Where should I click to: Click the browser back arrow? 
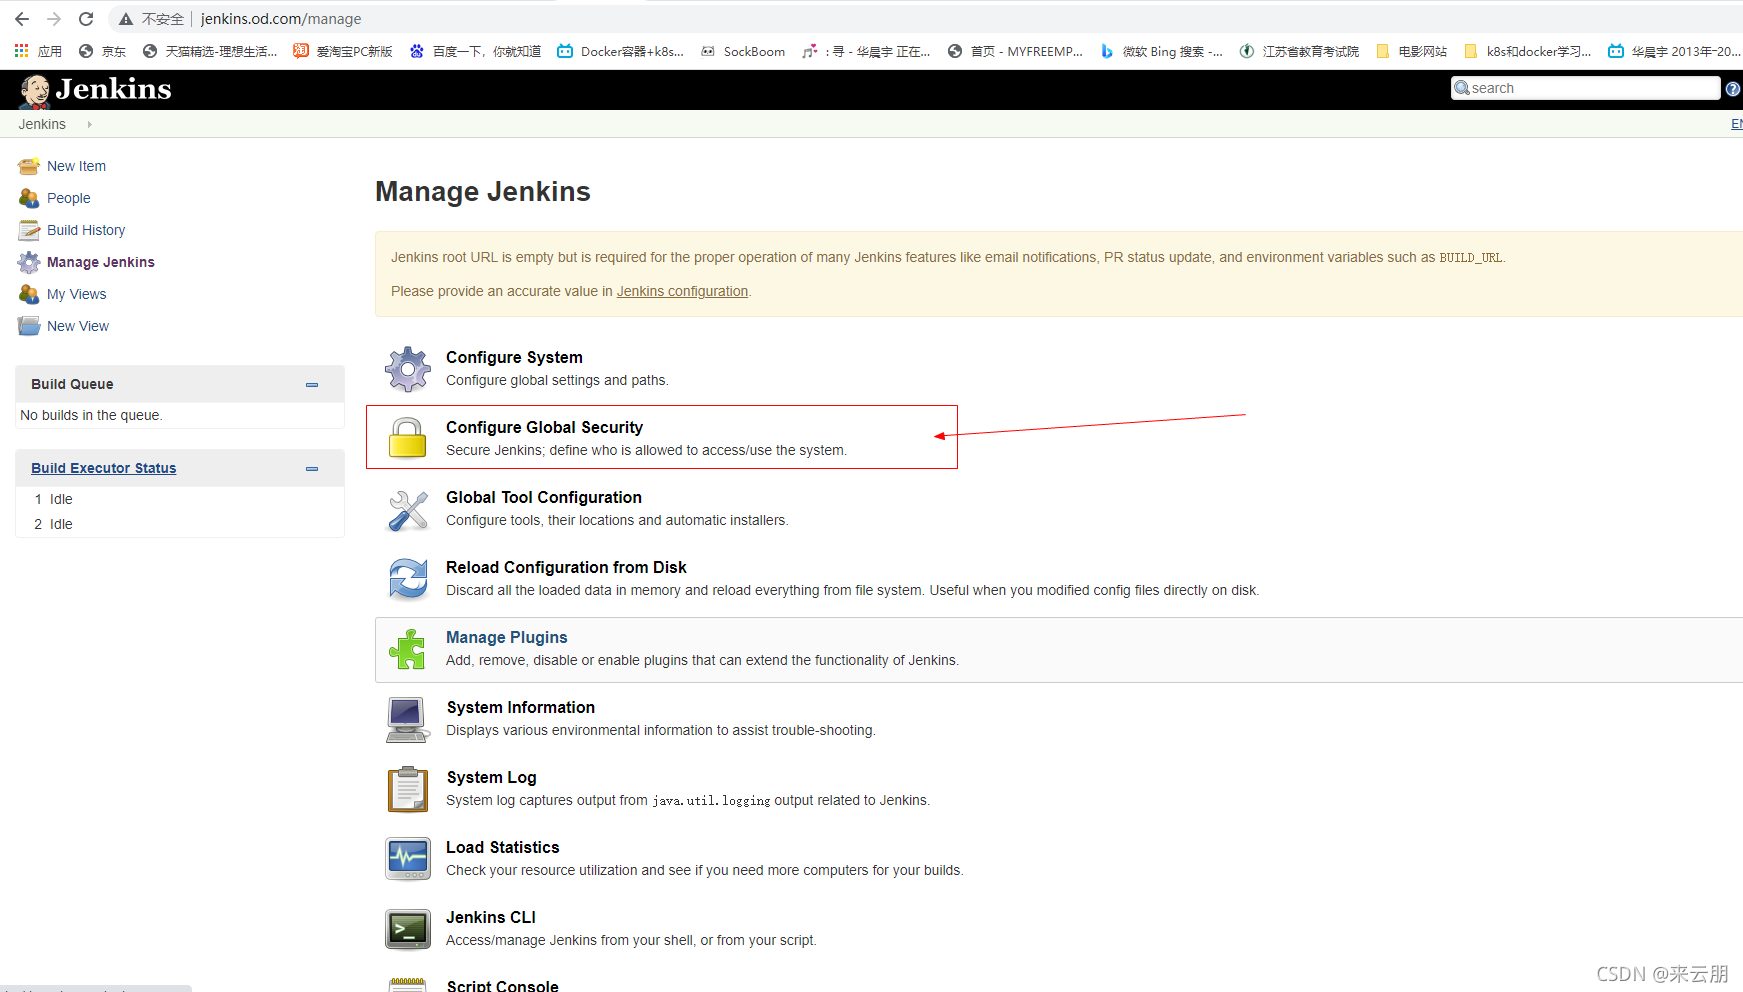[x=22, y=19]
